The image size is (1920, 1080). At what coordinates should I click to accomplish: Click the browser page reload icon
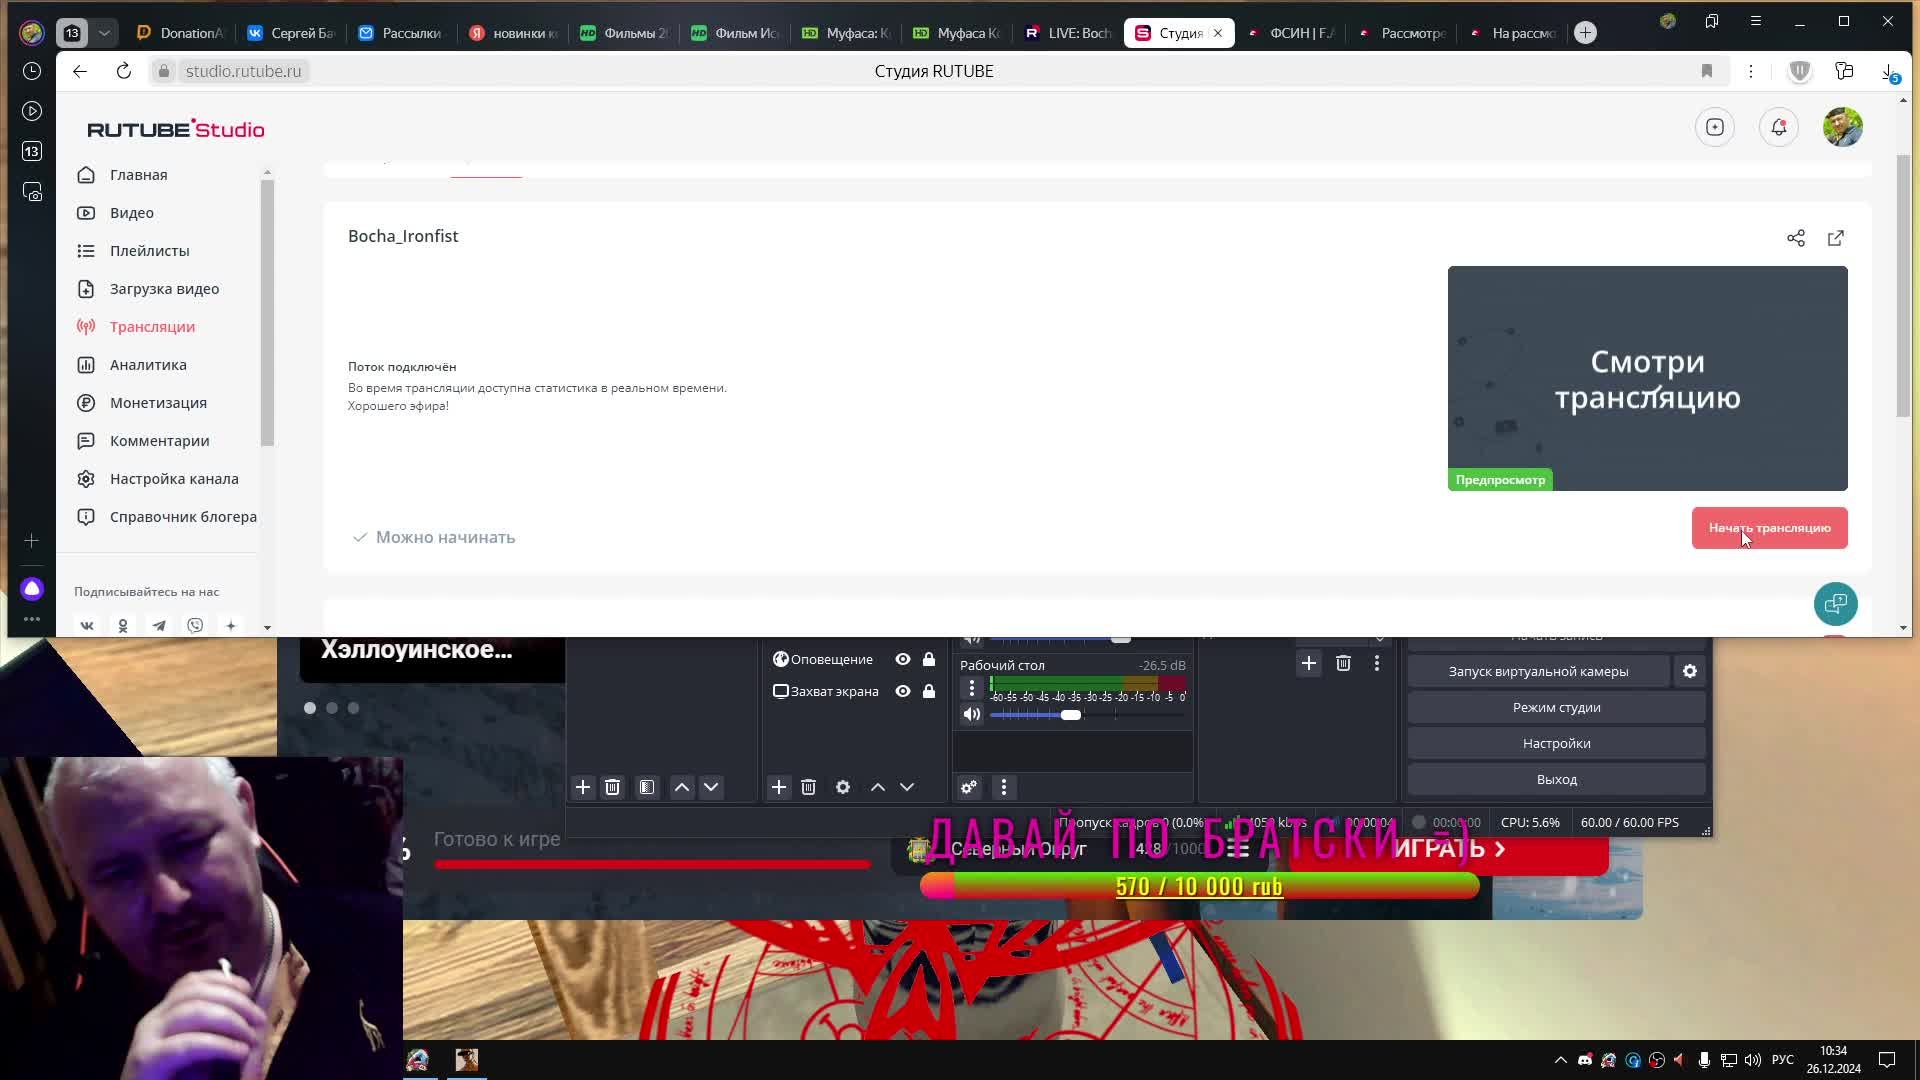click(x=123, y=71)
